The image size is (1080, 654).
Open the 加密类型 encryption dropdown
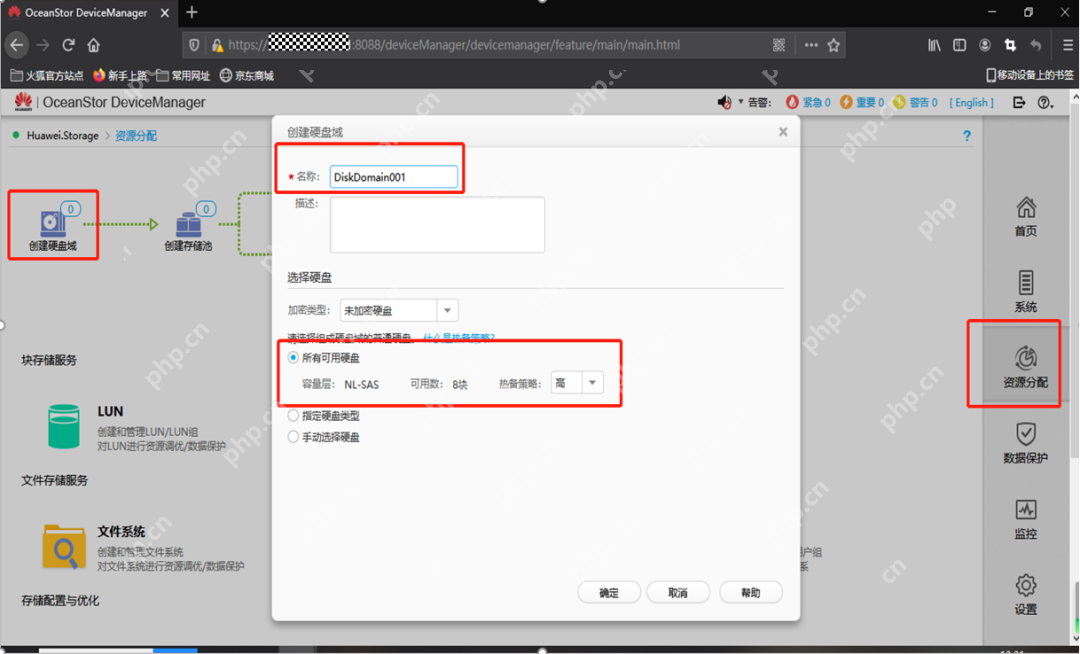click(446, 310)
